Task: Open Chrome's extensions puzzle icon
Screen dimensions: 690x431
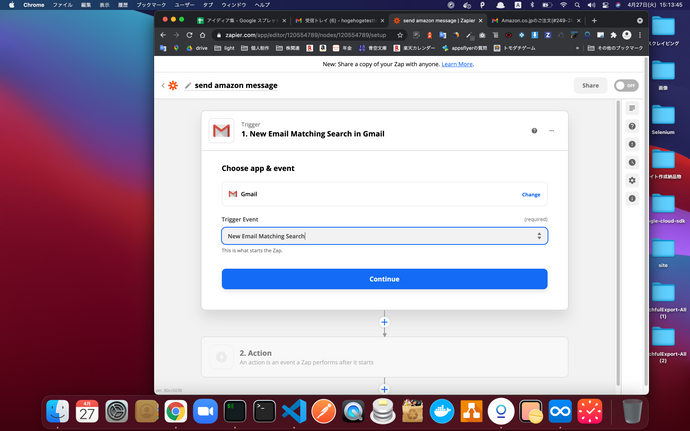Action: pos(613,35)
